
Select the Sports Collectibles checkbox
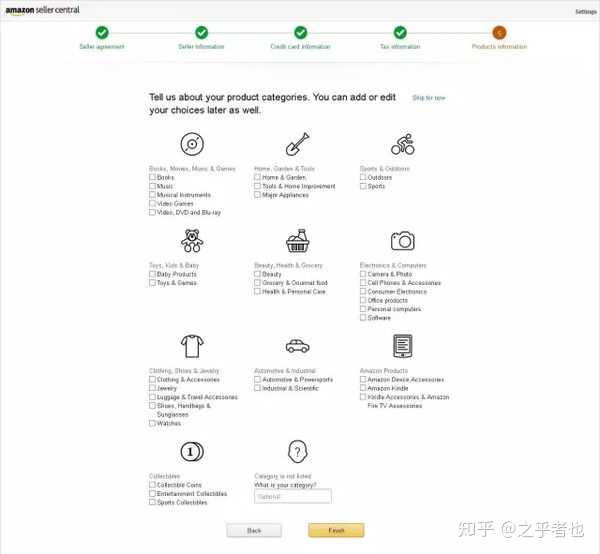(x=152, y=502)
